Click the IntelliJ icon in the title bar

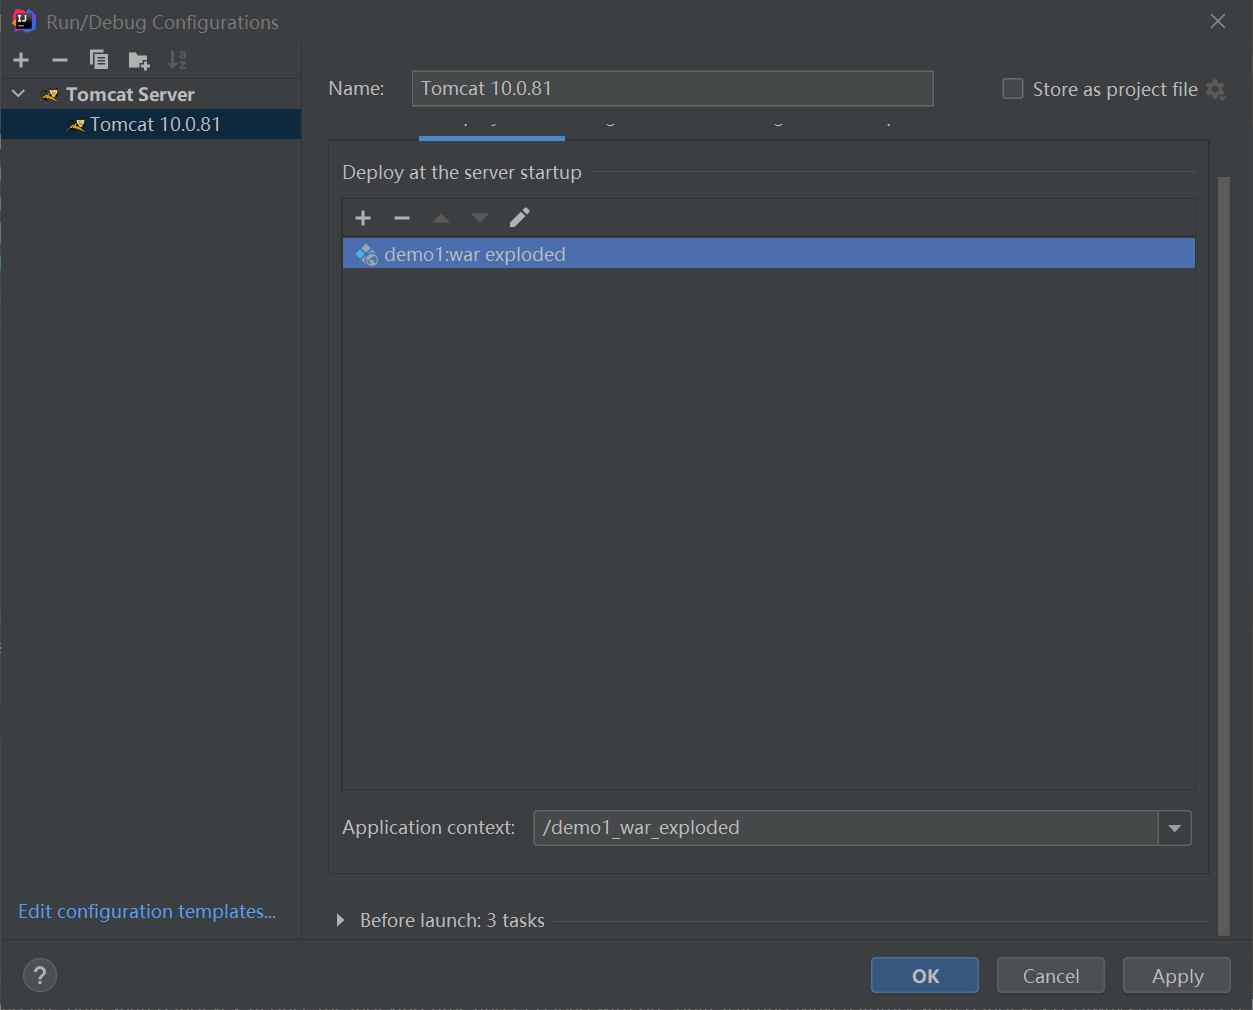[x=23, y=21]
